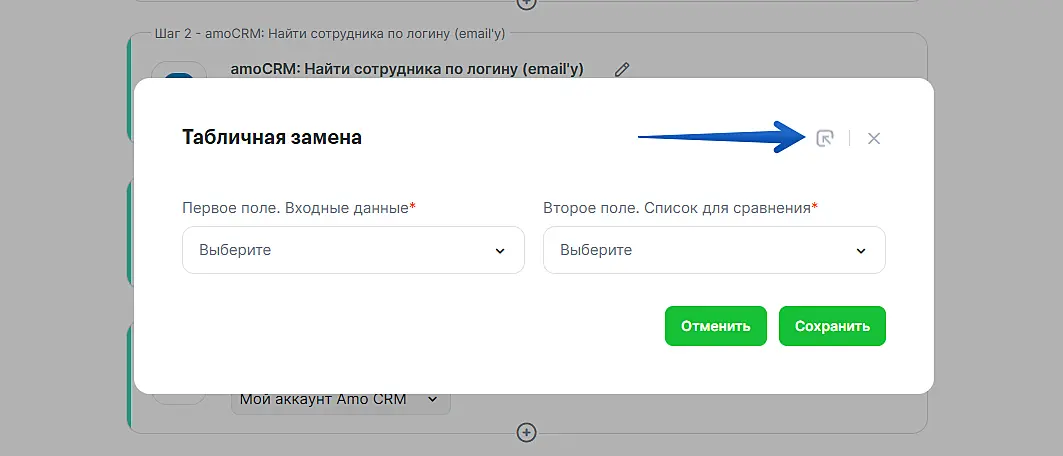Click the plus icon above Шаг 2
1063x456 pixels.
[527, 4]
